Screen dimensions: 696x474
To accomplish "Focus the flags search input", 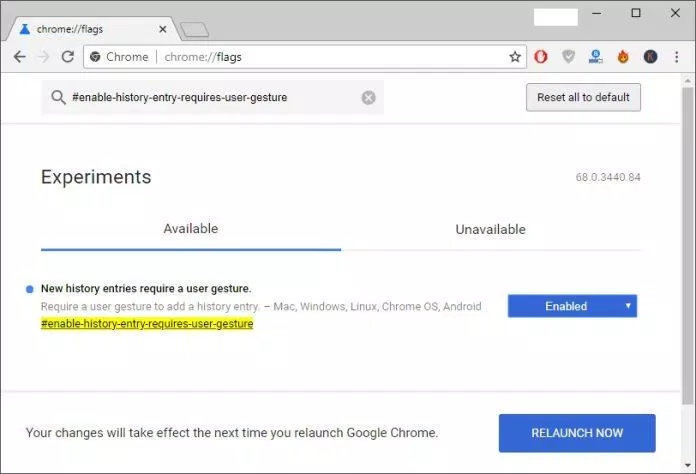I will (x=213, y=98).
